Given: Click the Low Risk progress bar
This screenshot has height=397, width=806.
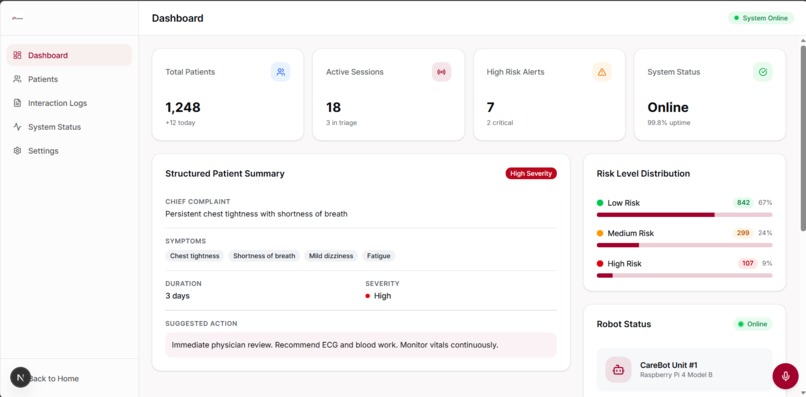Looking at the screenshot, I should 684,214.
